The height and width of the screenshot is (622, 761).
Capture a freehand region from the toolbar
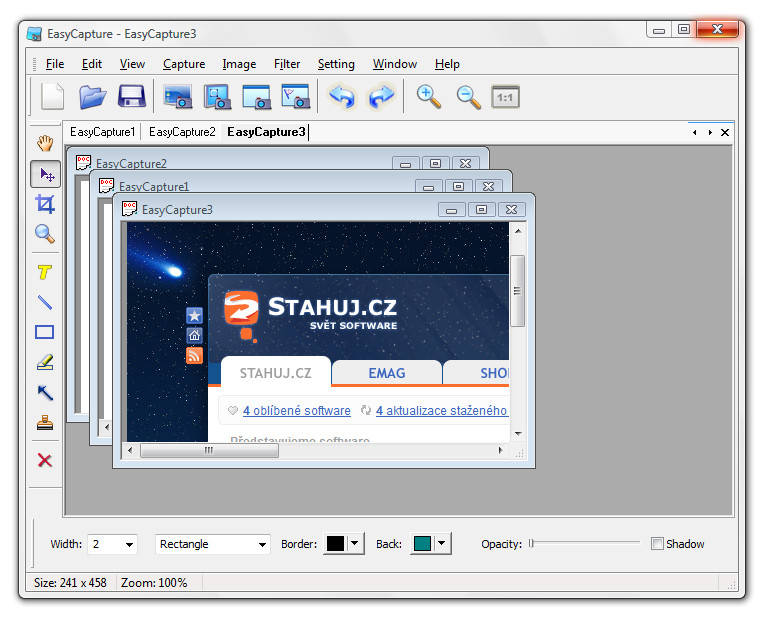pyautogui.click(x=296, y=96)
